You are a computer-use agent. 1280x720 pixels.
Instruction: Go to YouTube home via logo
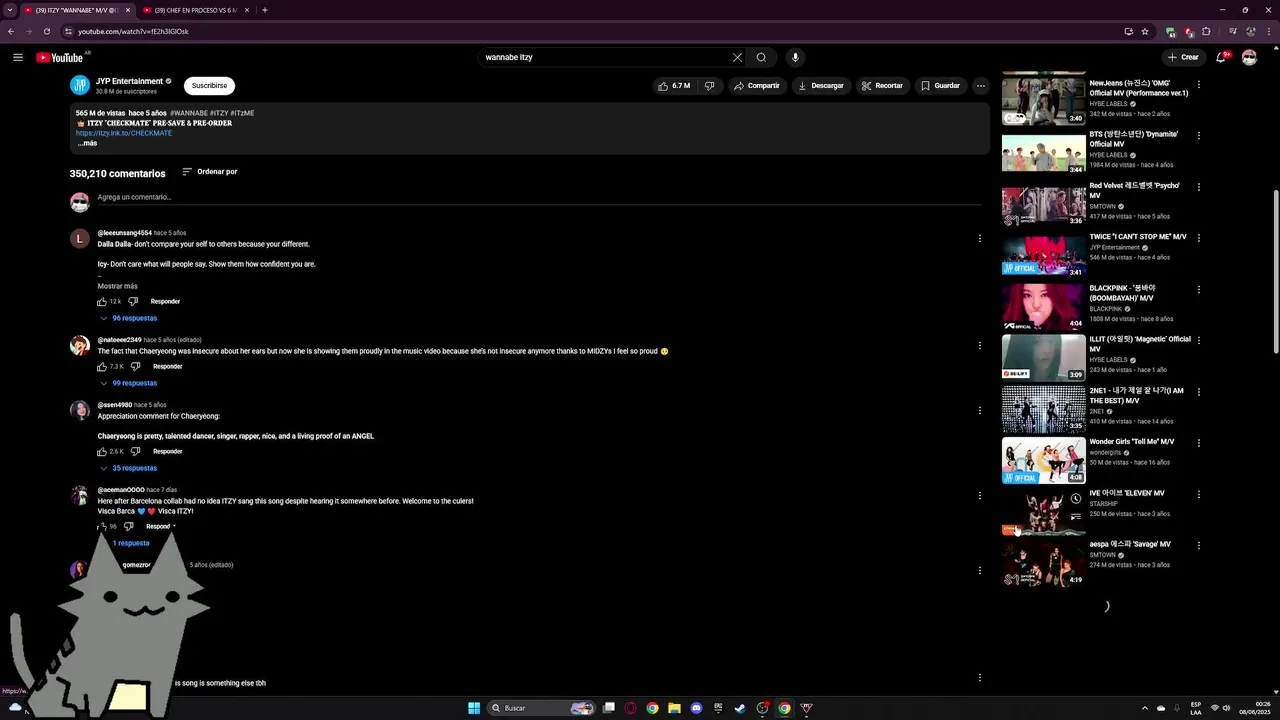pos(60,57)
